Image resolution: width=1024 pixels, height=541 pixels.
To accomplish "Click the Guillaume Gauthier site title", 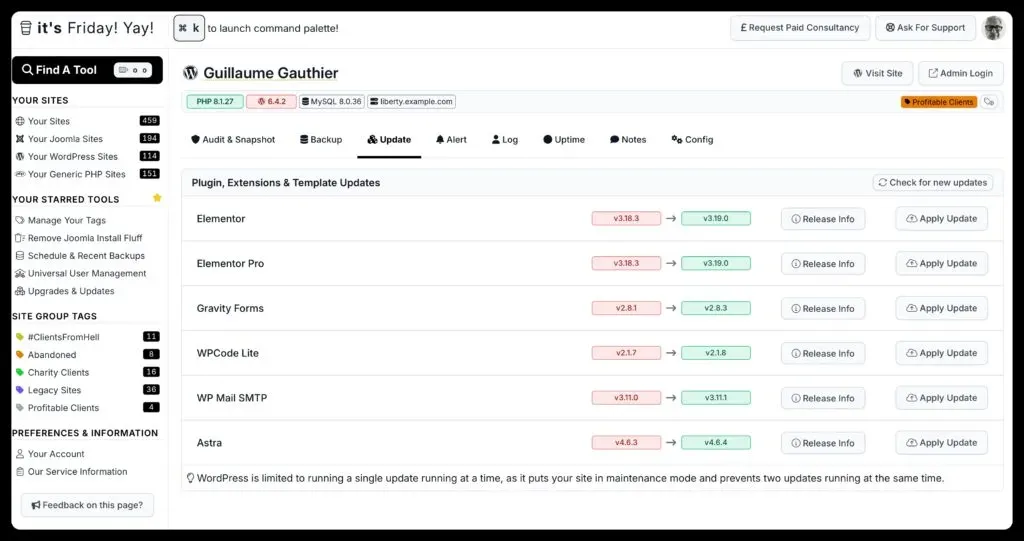I will pos(270,73).
